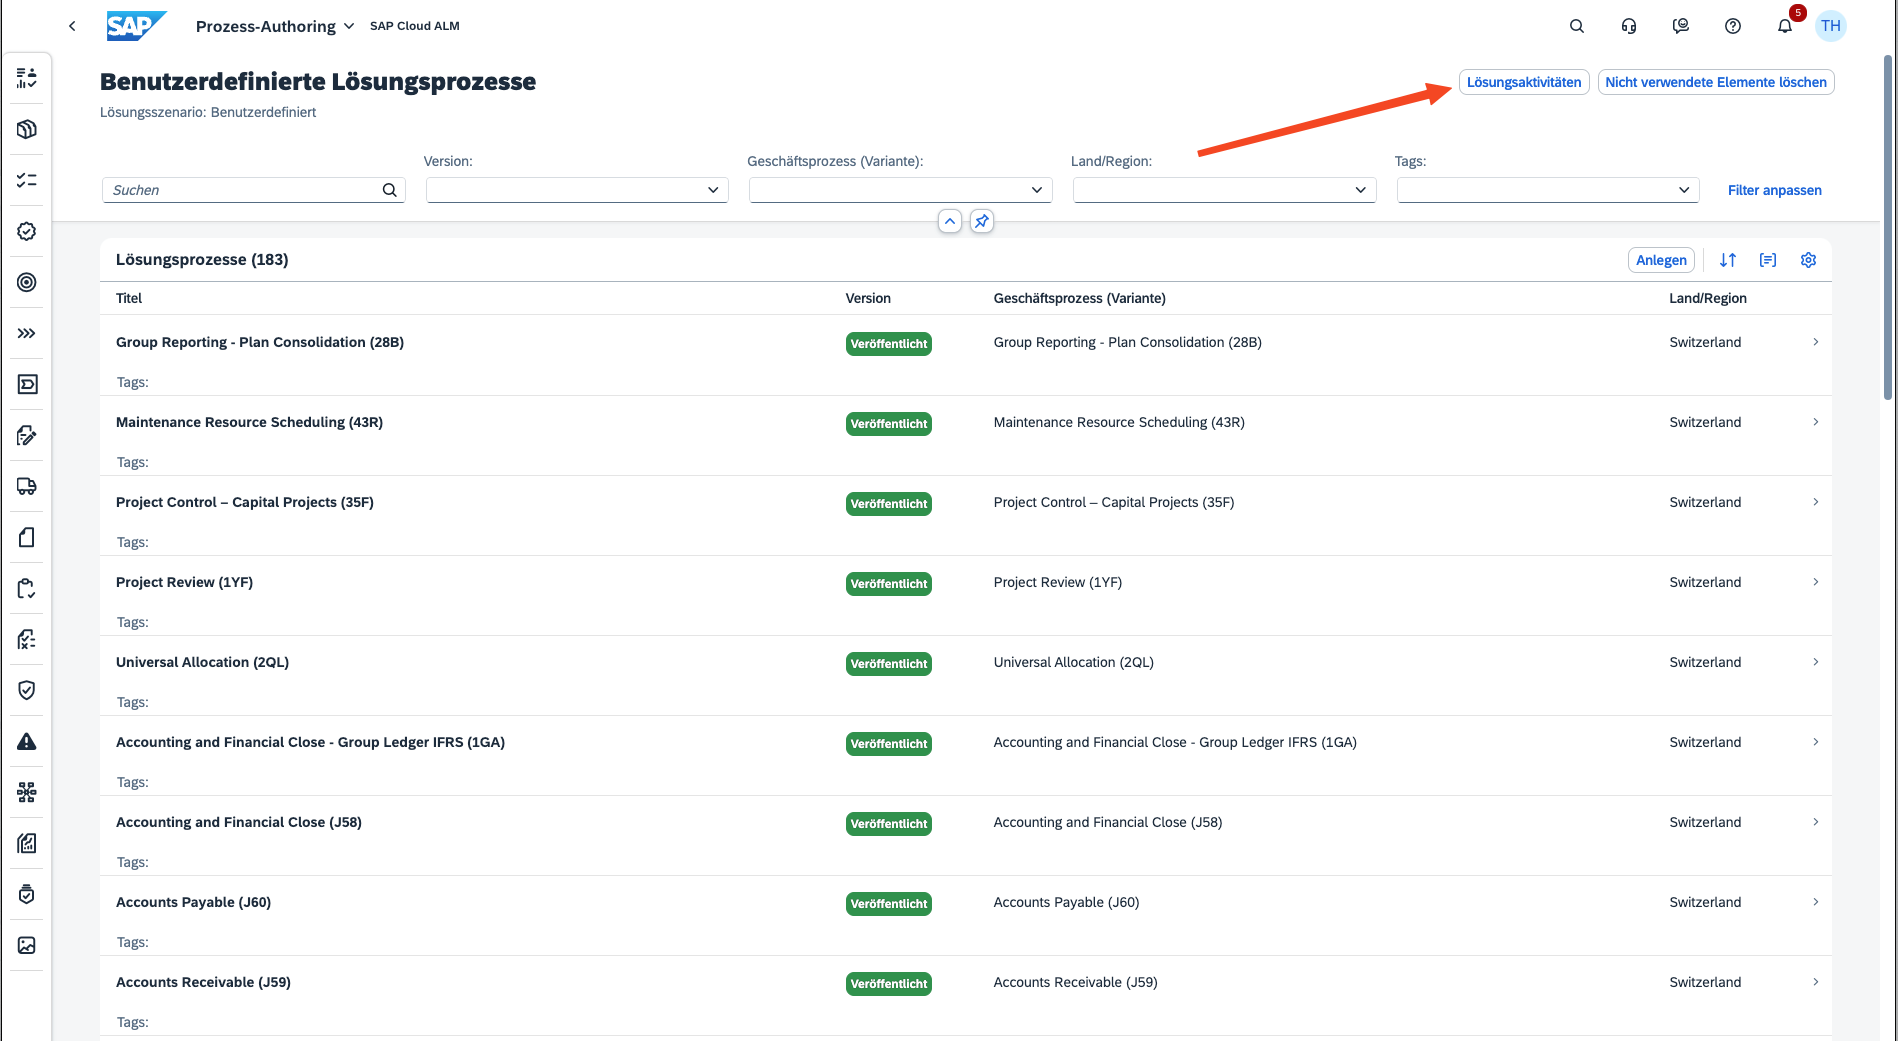Click the warning triangle sidebar icon
Image resolution: width=1898 pixels, height=1041 pixels.
pos(27,742)
